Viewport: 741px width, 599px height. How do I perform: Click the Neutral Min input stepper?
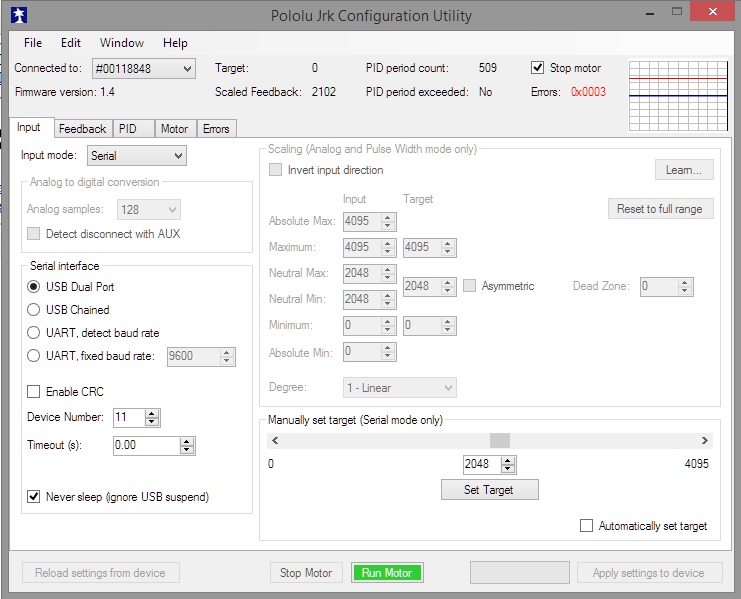pyautogui.click(x=388, y=299)
